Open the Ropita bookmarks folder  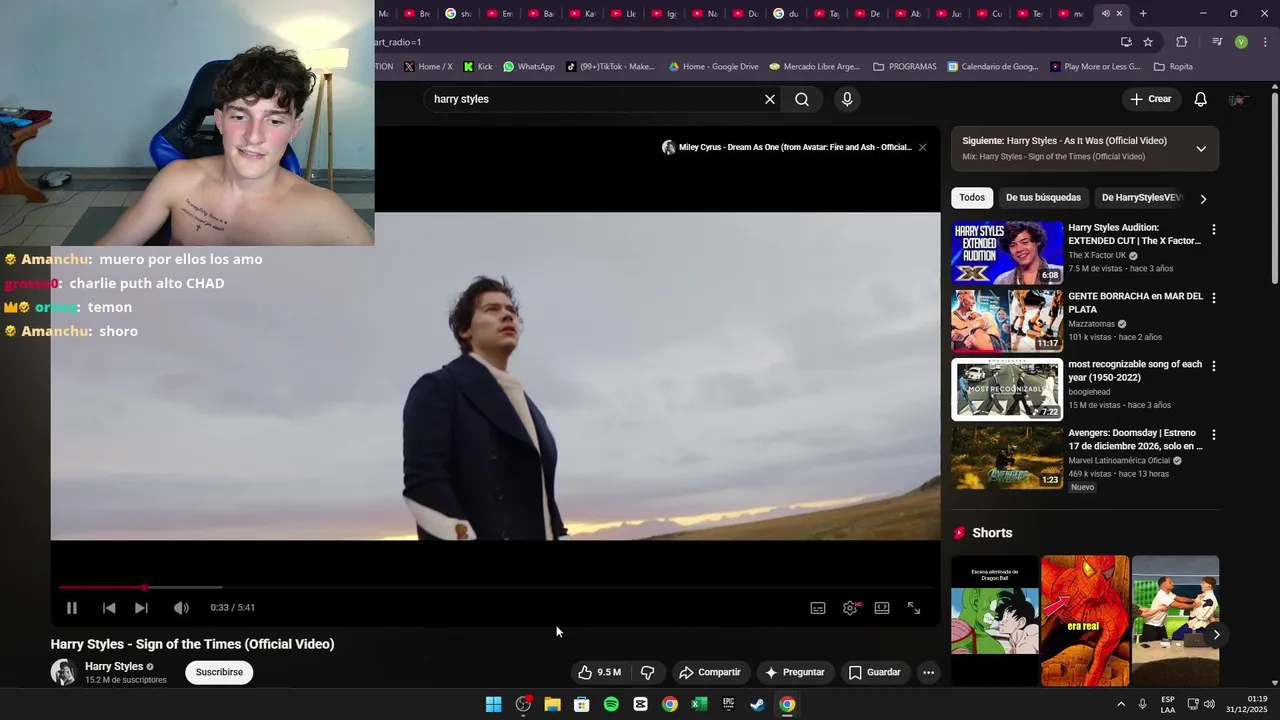1173,67
